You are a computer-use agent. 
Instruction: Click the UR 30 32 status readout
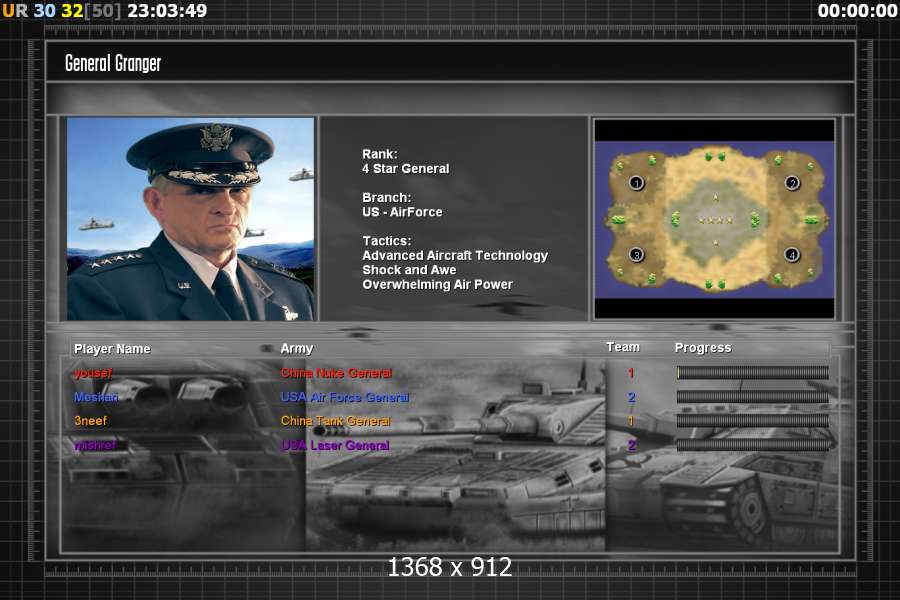[61, 10]
